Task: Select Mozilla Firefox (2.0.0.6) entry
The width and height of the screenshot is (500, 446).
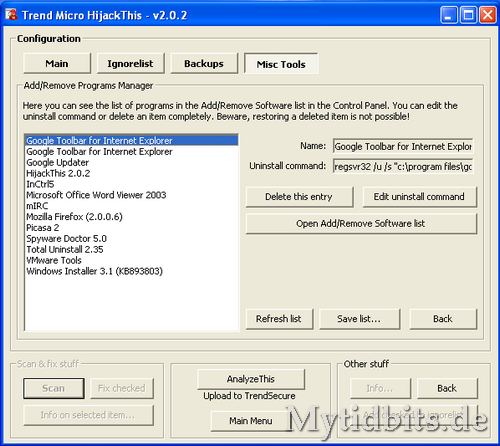Action: click(x=132, y=217)
